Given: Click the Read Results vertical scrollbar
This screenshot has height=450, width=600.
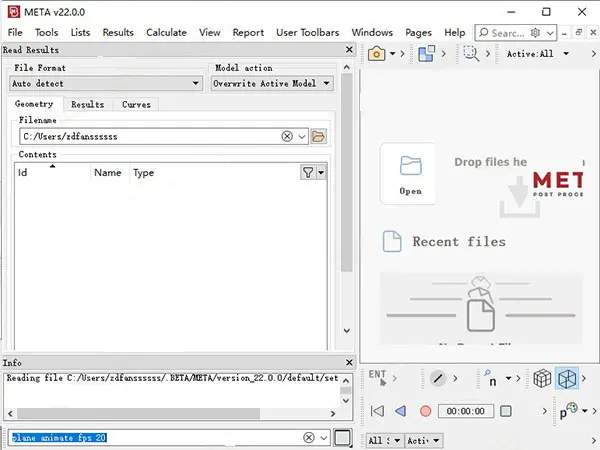Looking at the screenshot, I should tap(347, 172).
